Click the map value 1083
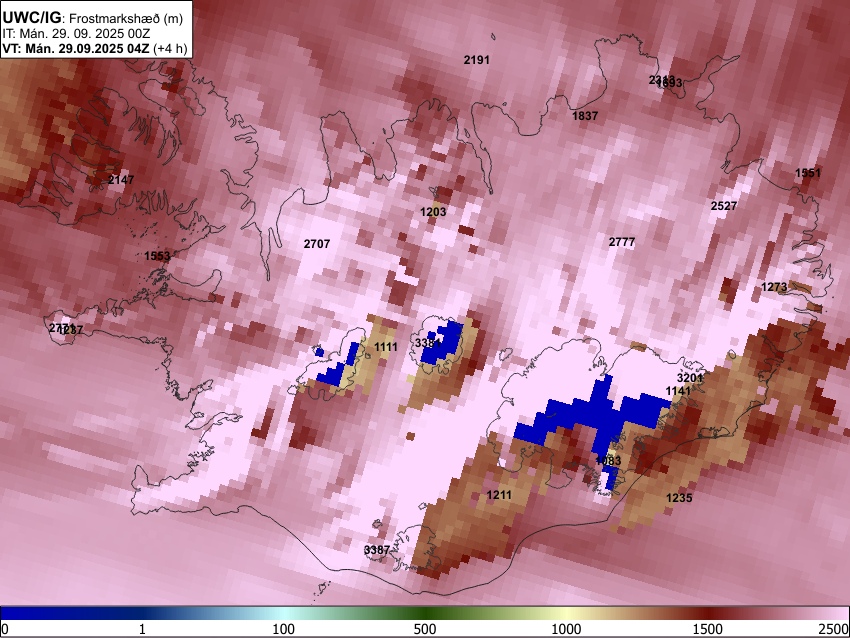Image resolution: width=850 pixels, height=638 pixels. point(608,461)
